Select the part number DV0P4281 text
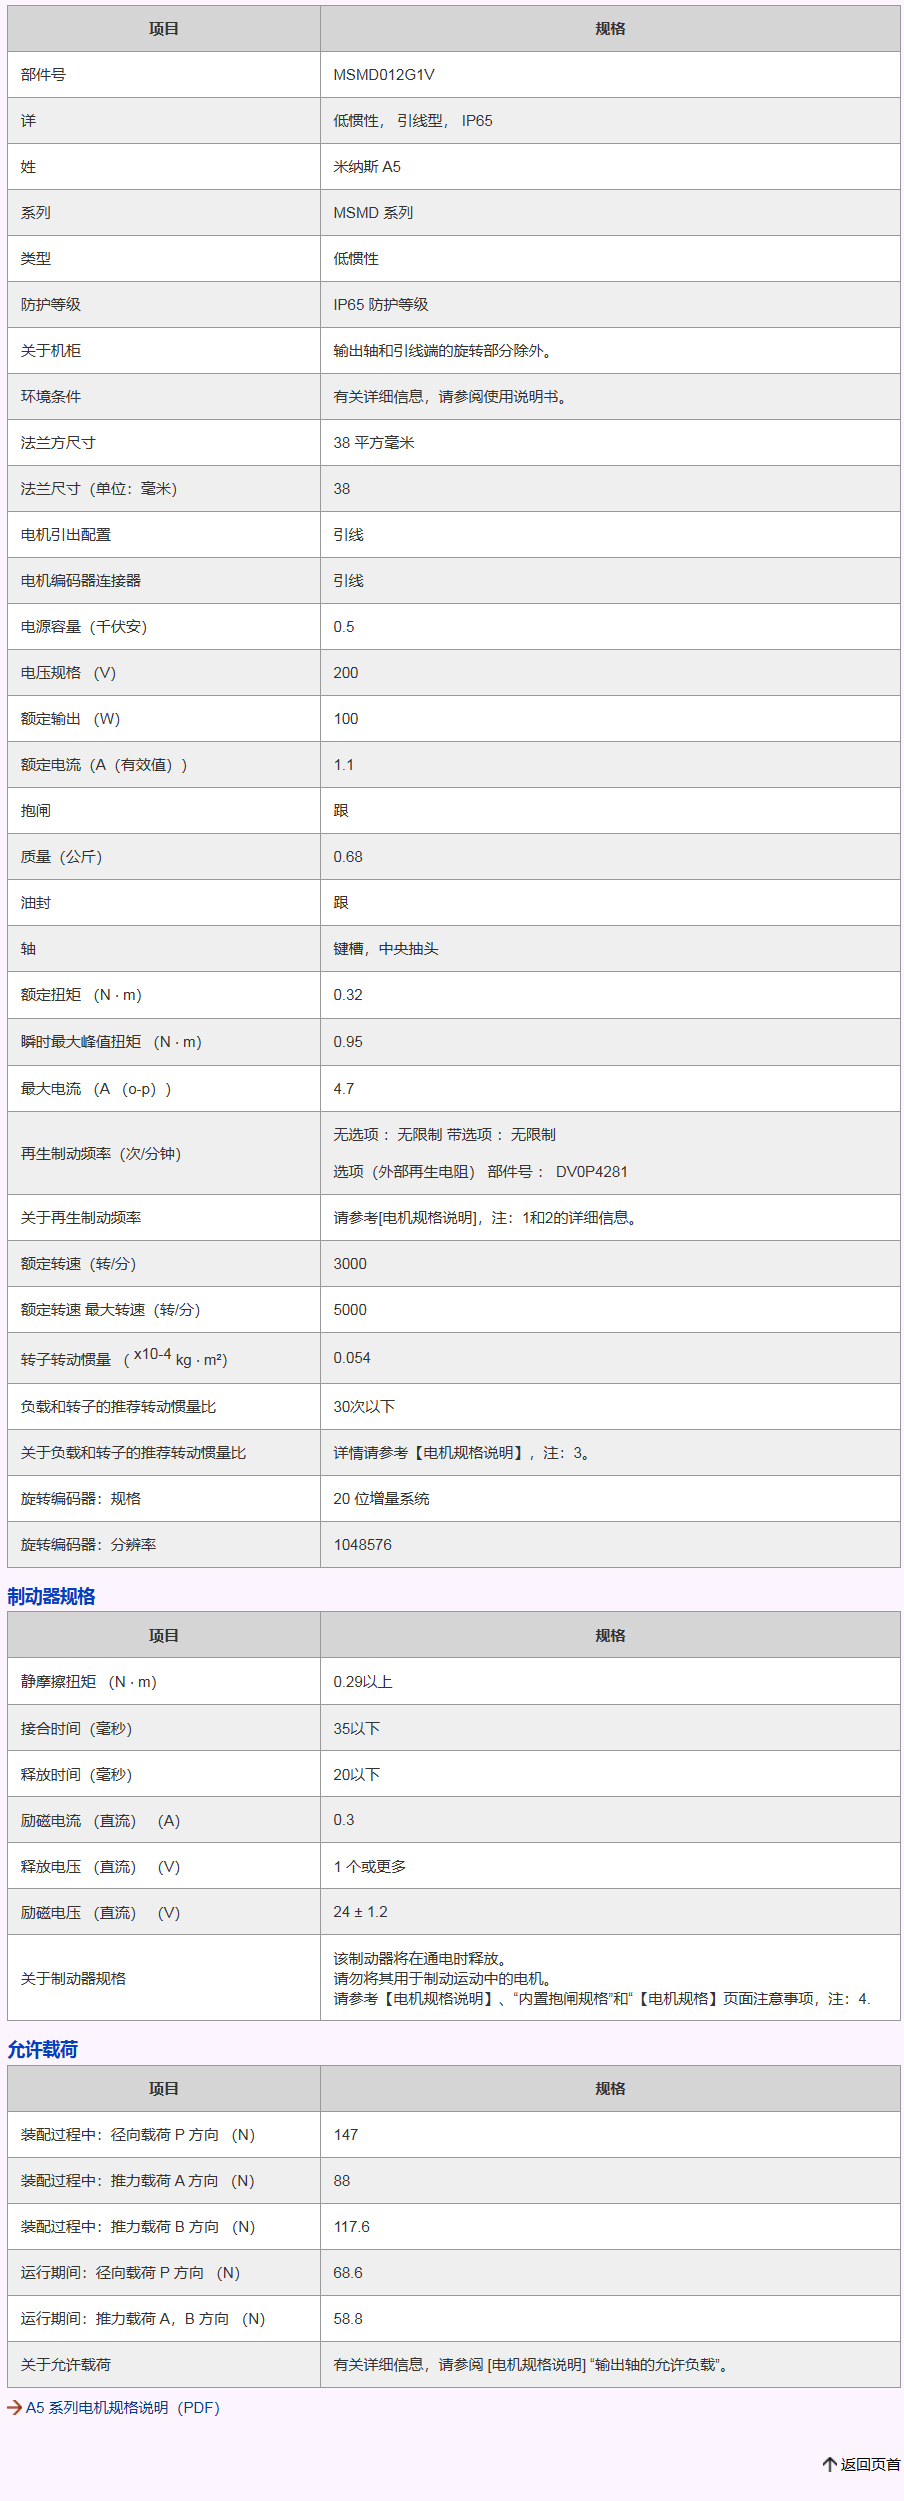 pyautogui.click(x=592, y=1172)
